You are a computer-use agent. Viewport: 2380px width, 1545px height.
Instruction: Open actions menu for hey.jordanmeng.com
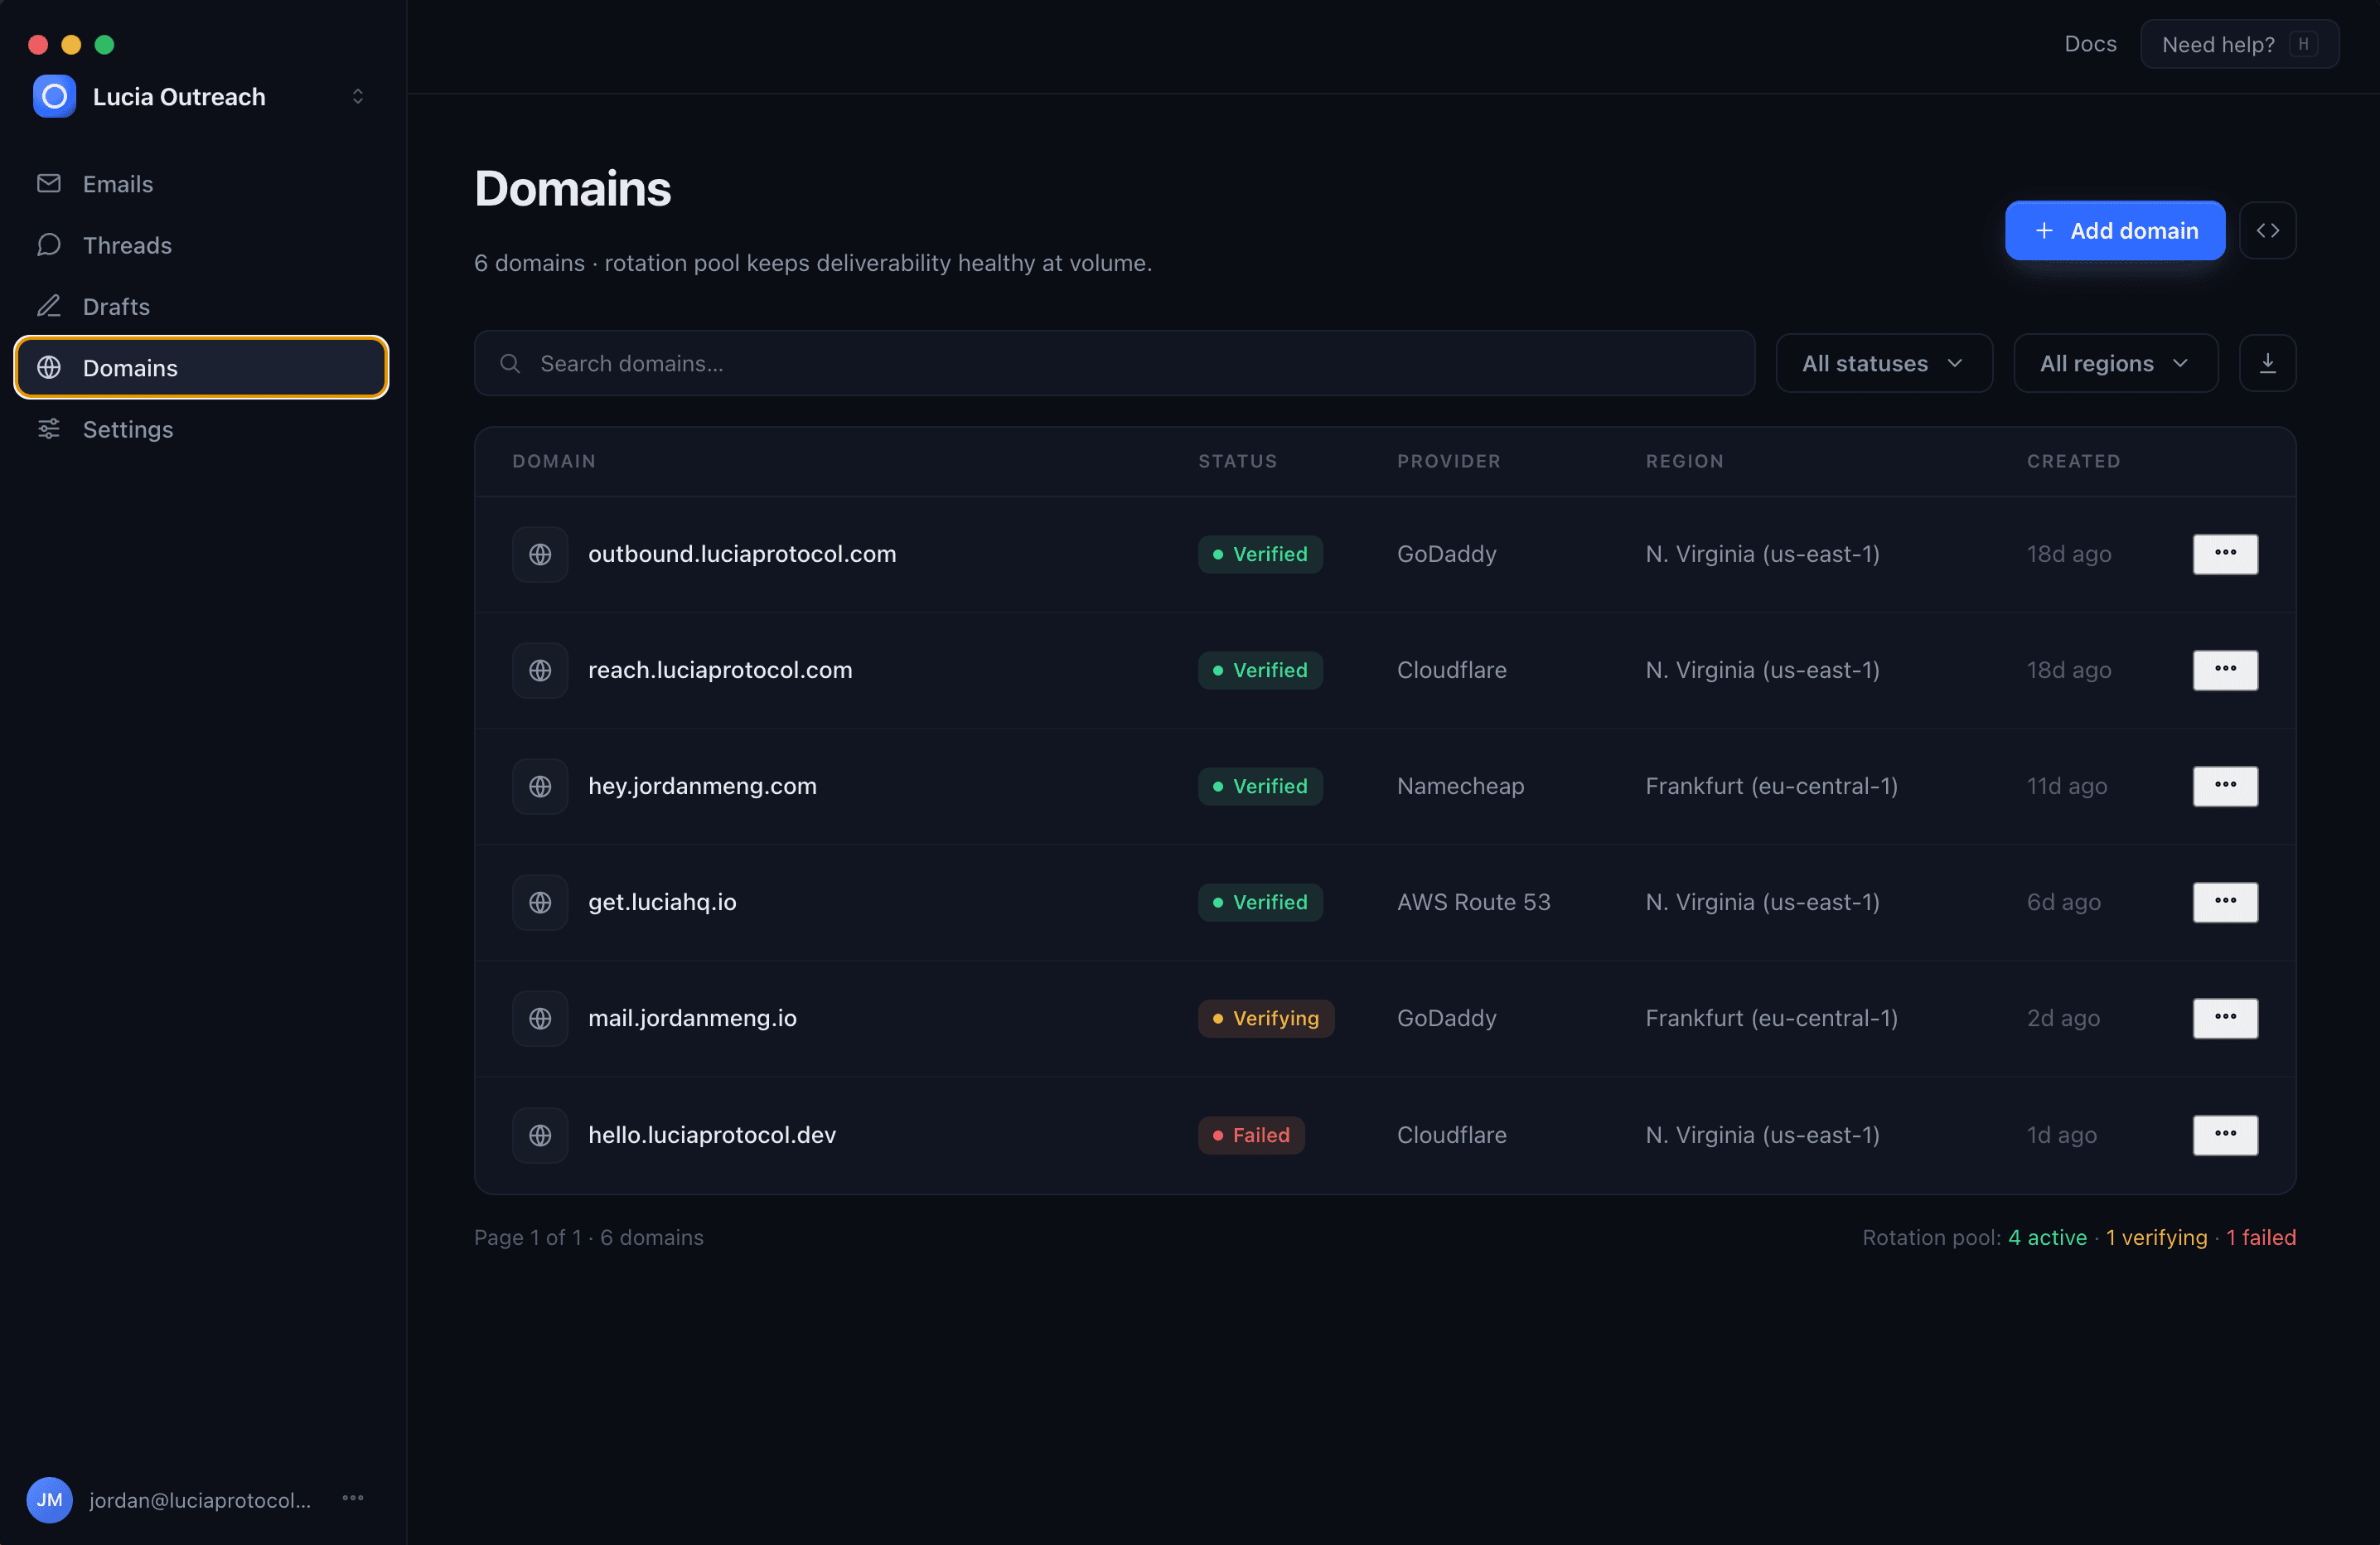2225,785
